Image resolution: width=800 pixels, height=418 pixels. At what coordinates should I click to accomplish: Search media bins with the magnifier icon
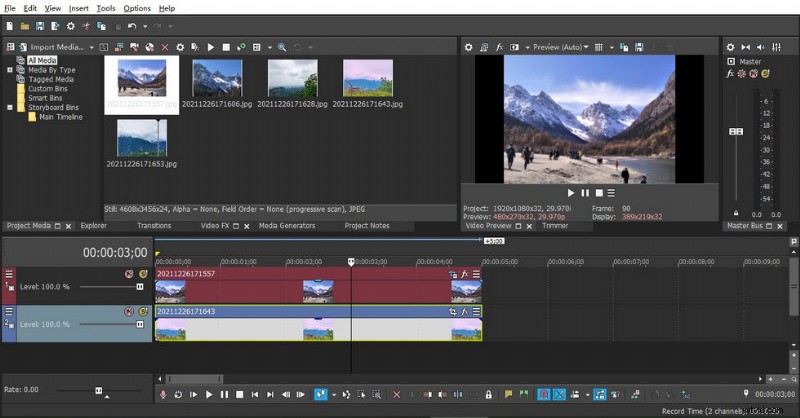point(282,47)
